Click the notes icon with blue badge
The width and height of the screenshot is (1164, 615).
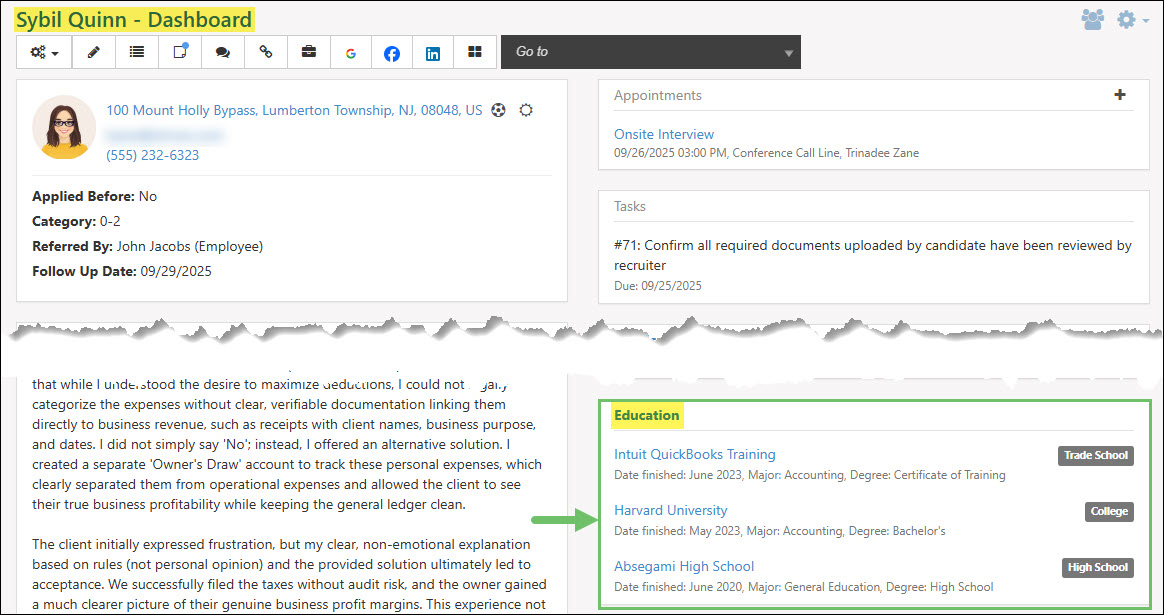pyautogui.click(x=179, y=52)
